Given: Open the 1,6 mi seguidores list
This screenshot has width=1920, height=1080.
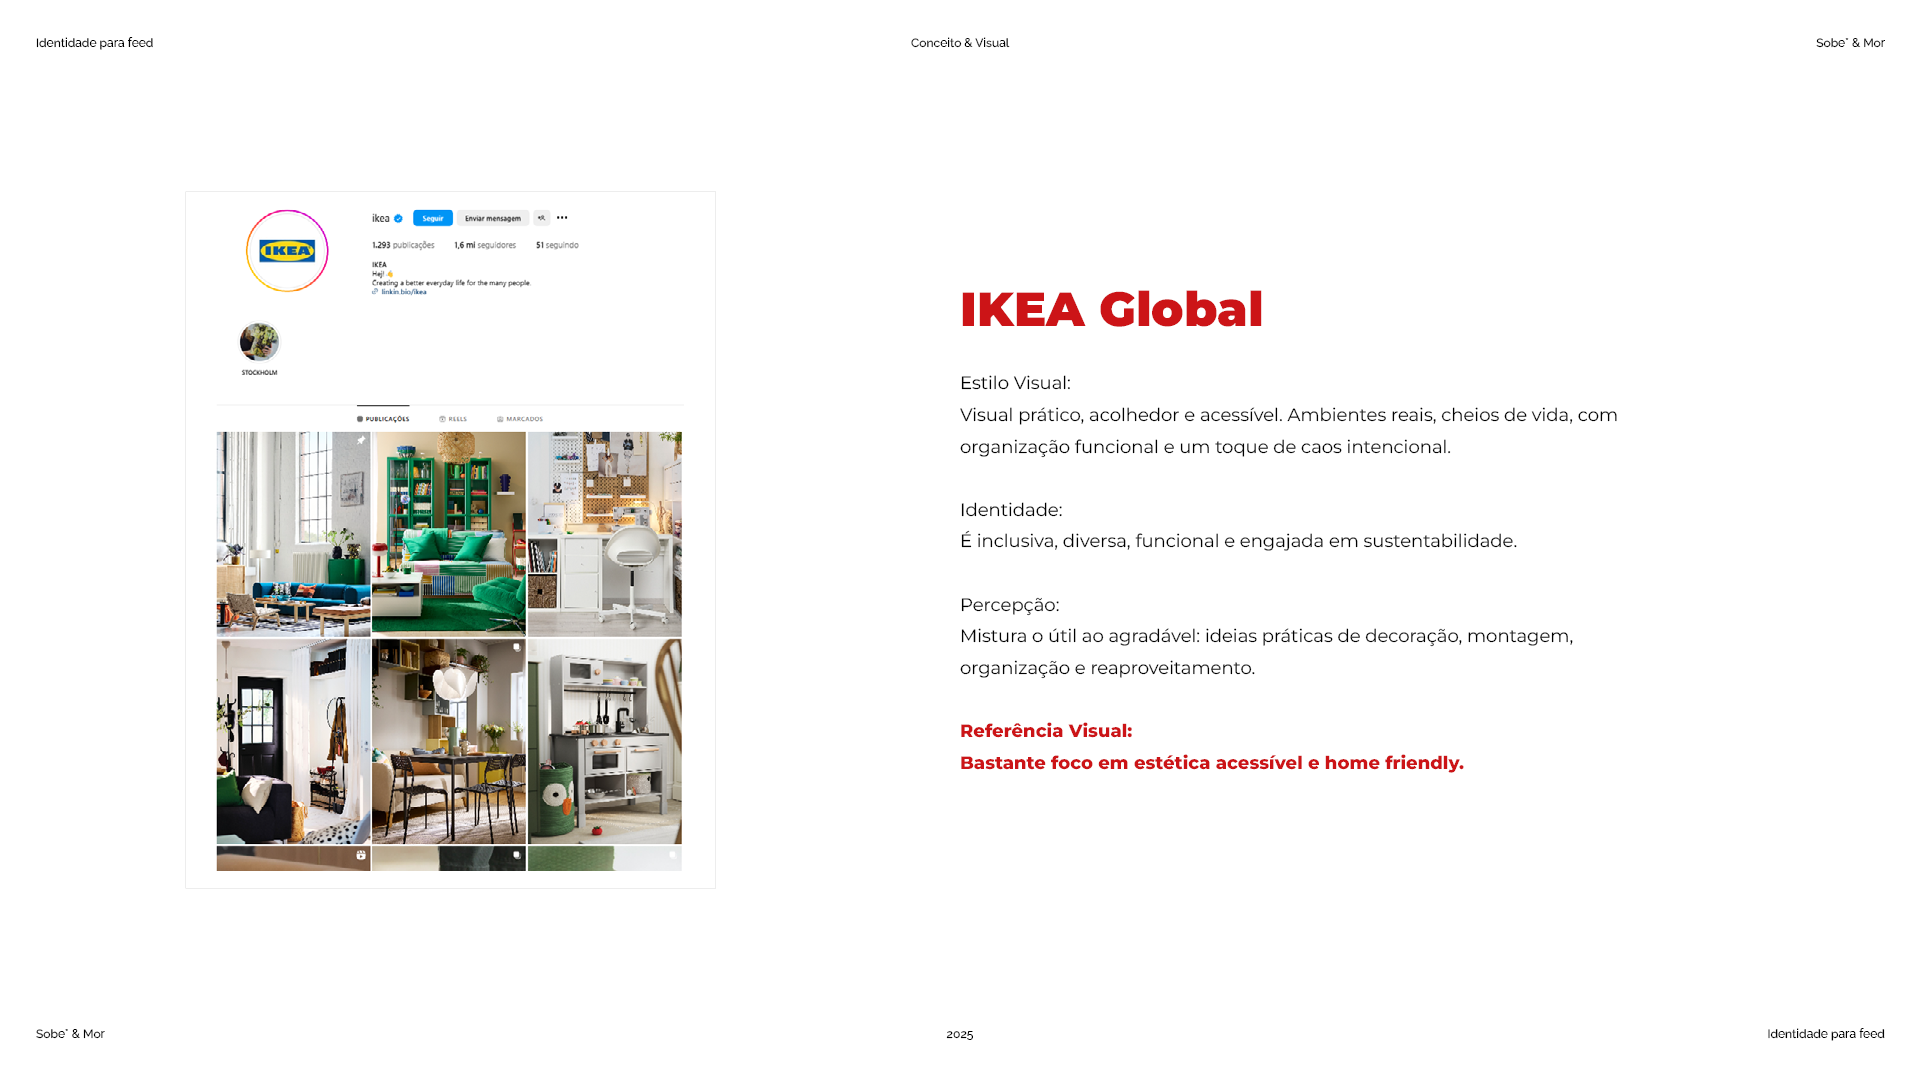Looking at the screenshot, I should [485, 245].
